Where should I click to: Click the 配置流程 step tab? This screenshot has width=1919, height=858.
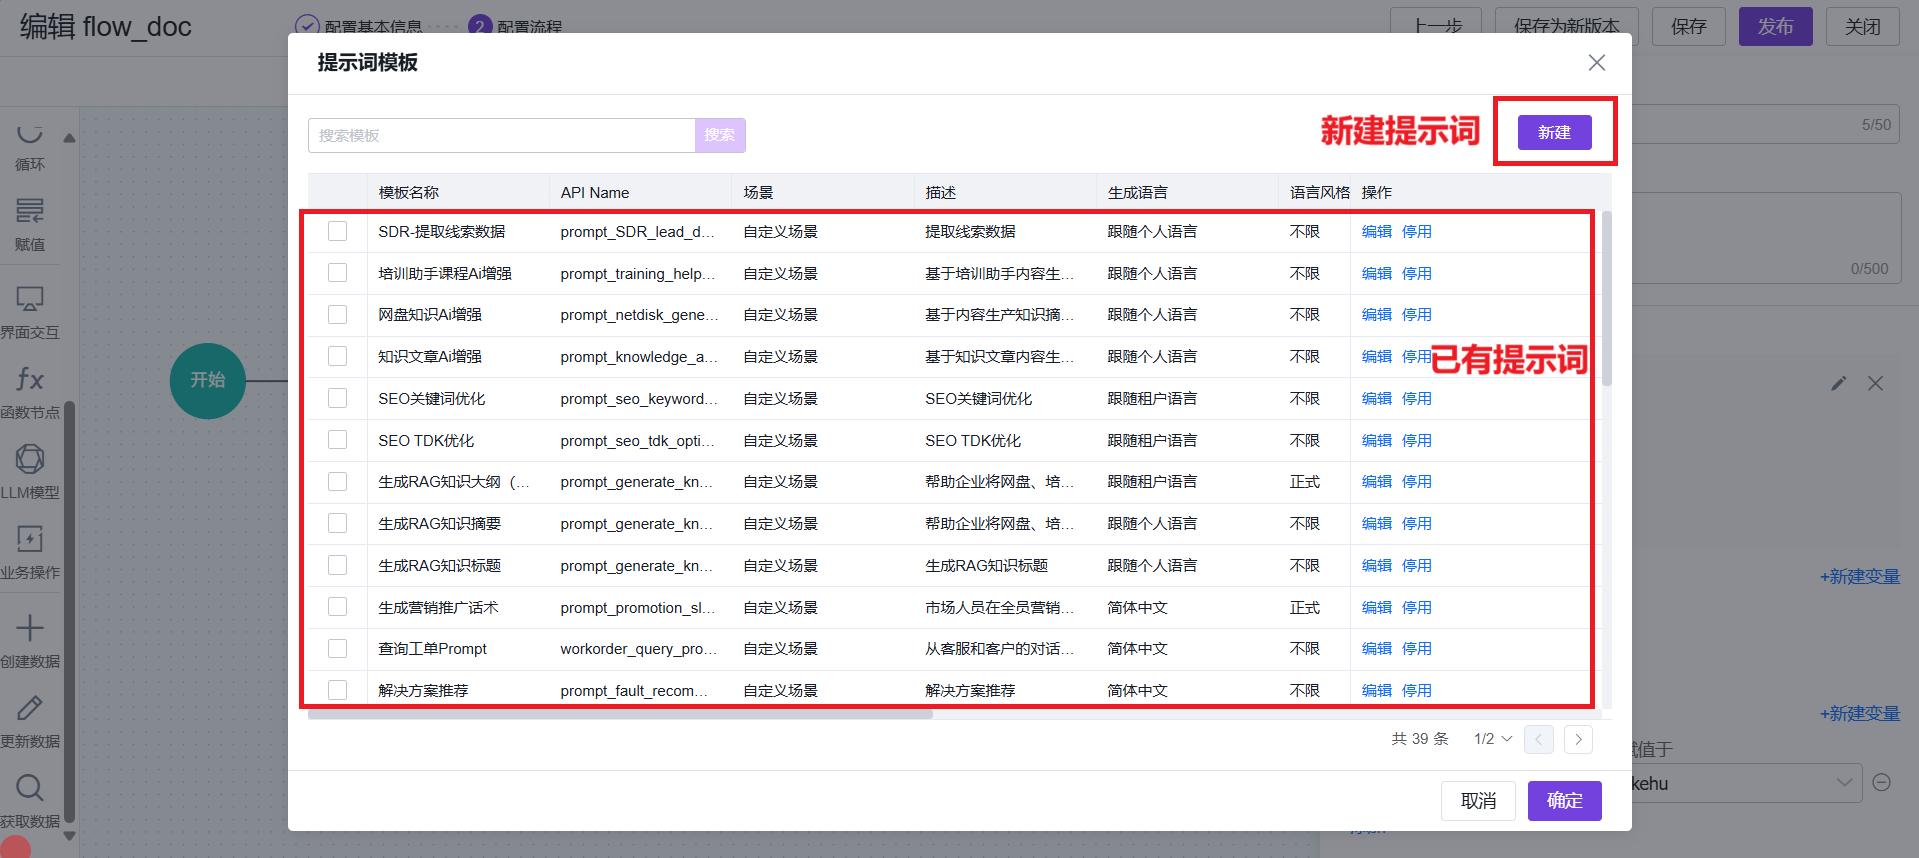click(x=528, y=26)
